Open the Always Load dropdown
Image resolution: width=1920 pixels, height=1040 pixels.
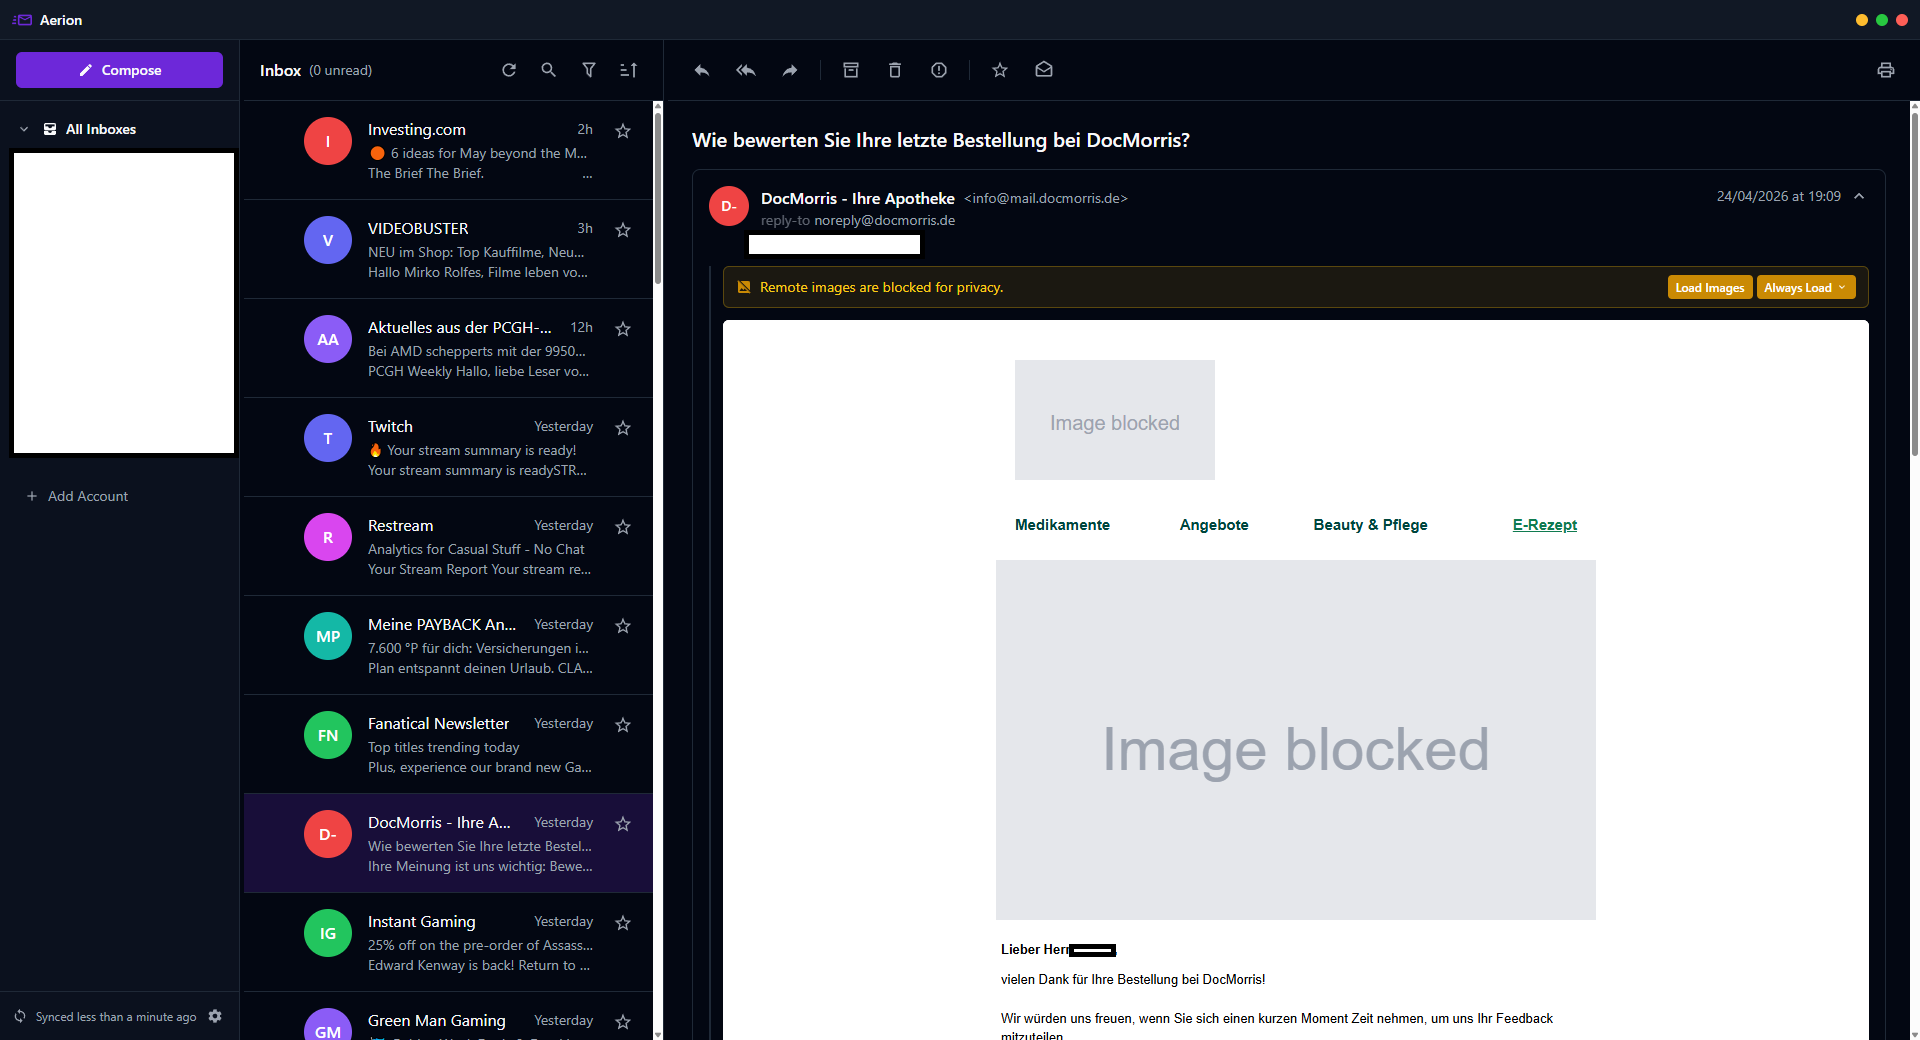point(1806,287)
